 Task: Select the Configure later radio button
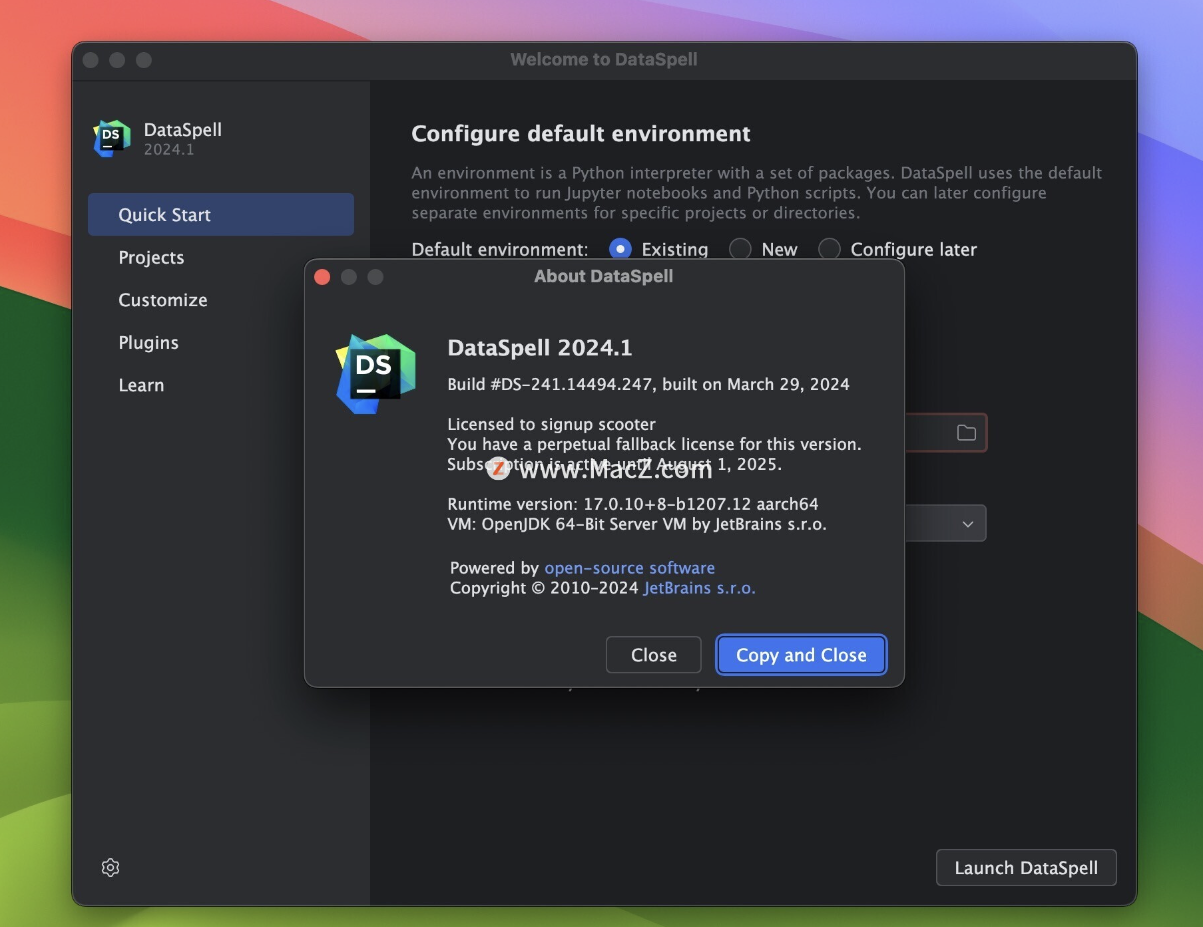tap(829, 249)
